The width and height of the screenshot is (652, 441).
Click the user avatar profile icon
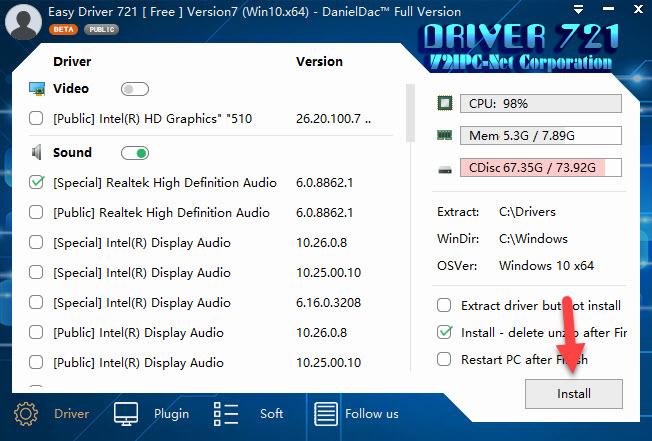click(23, 22)
